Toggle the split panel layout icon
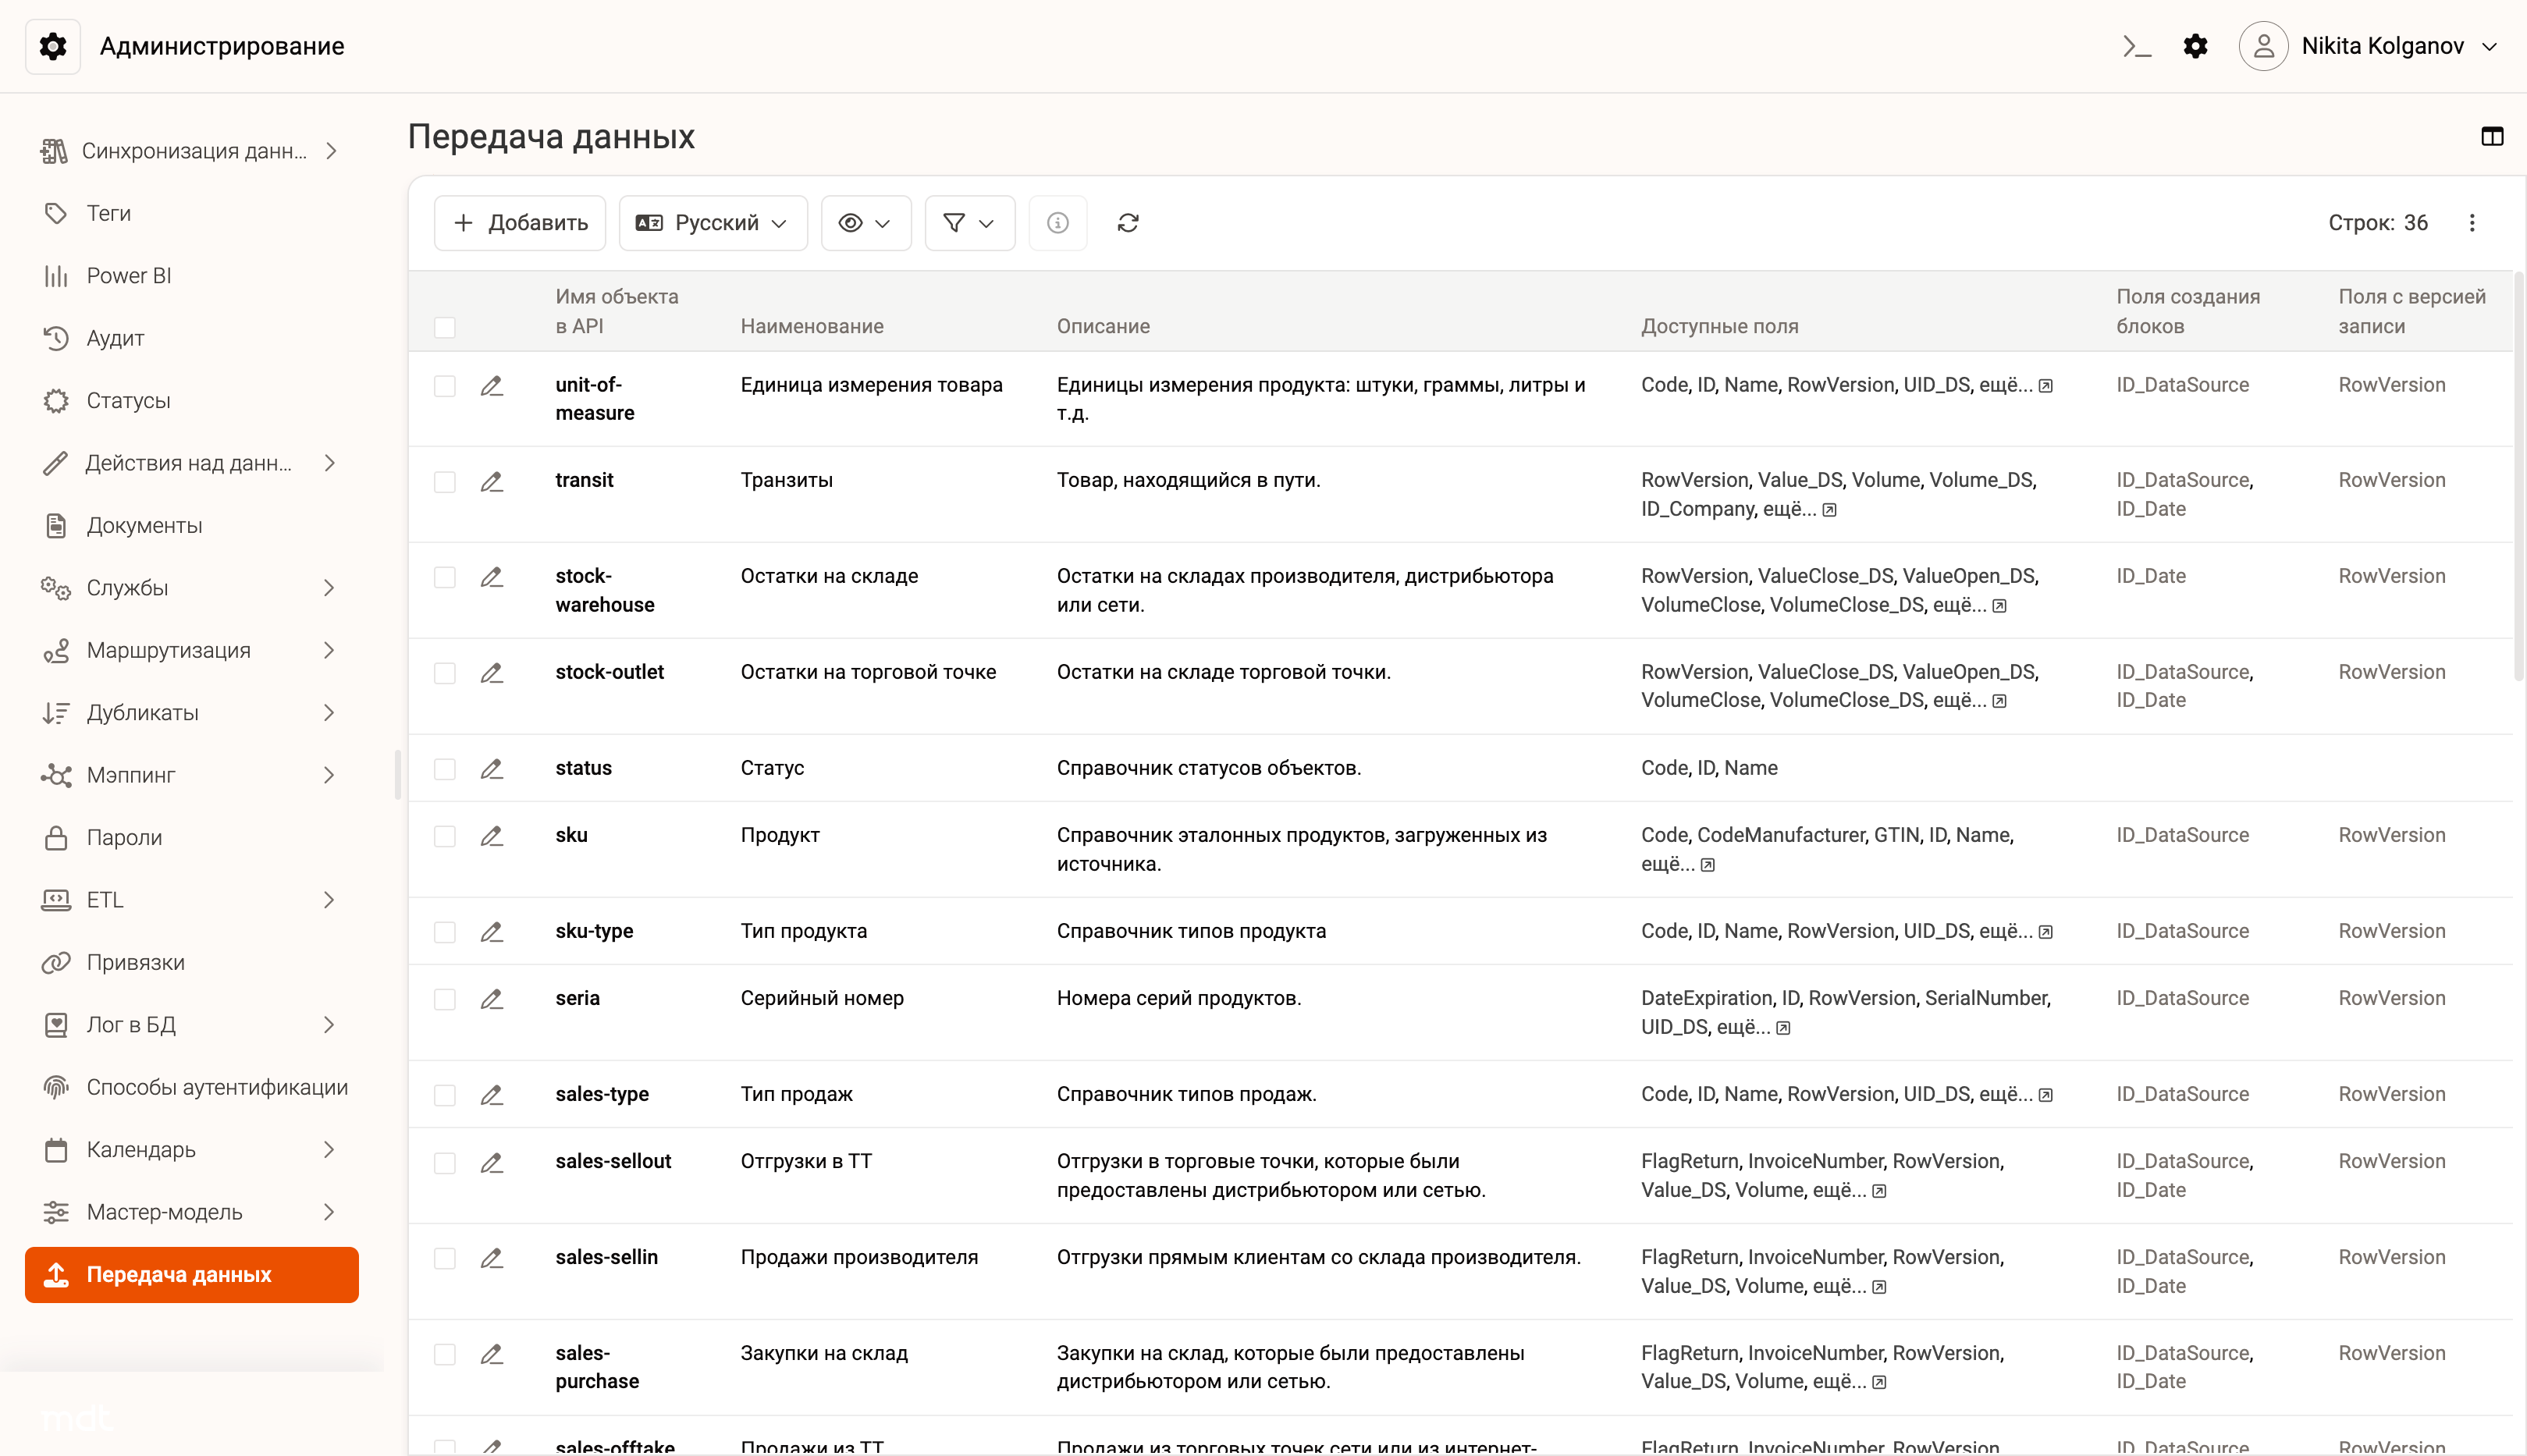Viewport: 2527px width, 1456px height. pos(2491,136)
